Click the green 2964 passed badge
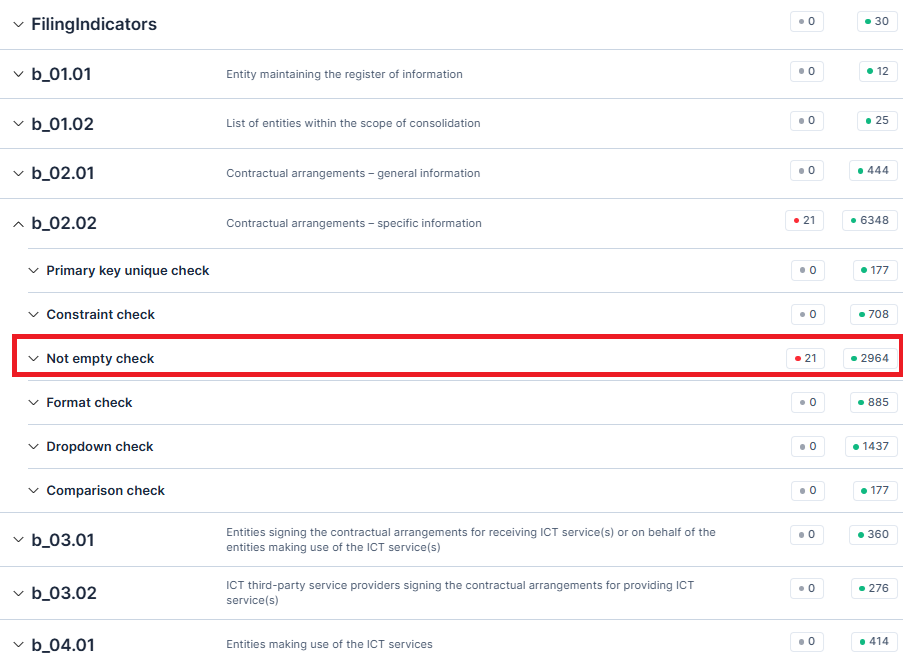Image resolution: width=903 pixels, height=658 pixels. tap(869, 358)
